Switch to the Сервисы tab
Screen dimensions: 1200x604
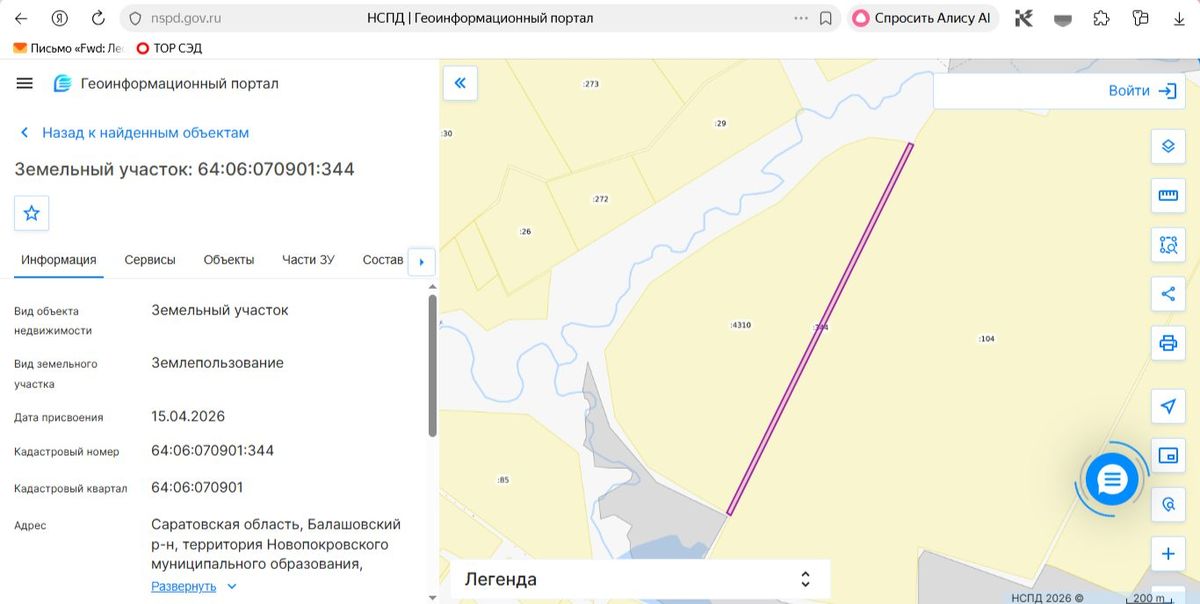point(150,260)
